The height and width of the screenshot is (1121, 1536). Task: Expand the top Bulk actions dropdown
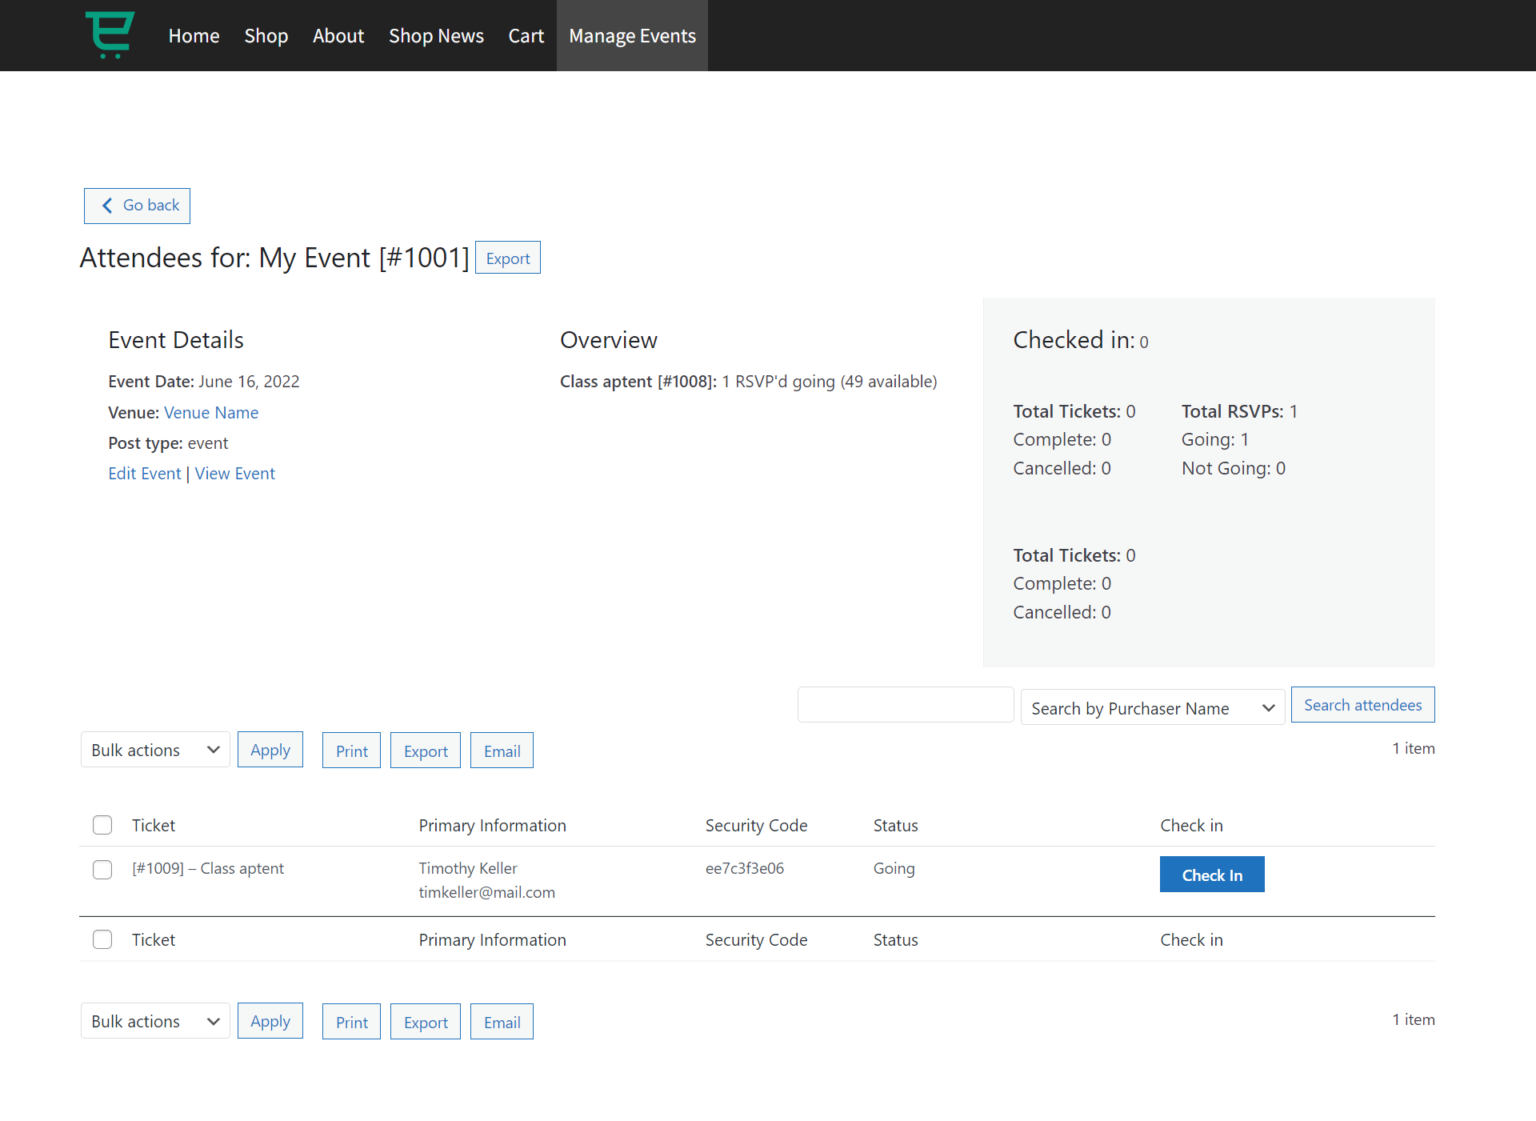click(154, 749)
